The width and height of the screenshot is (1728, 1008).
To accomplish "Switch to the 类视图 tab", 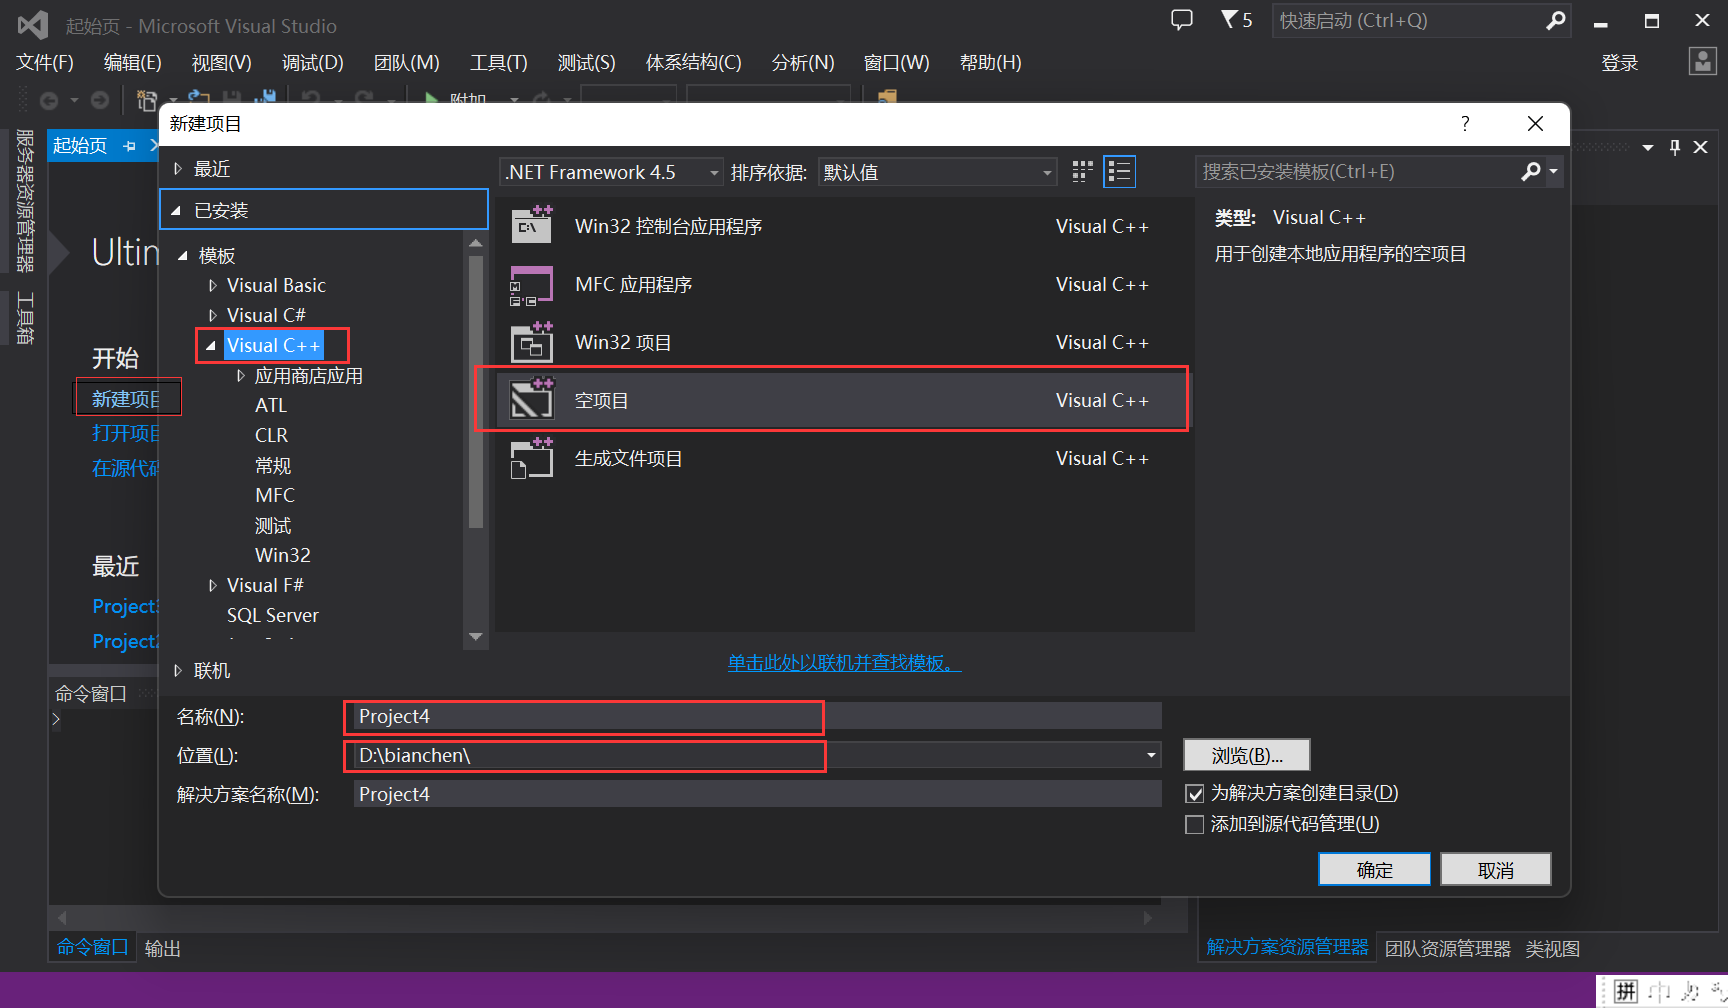I will tap(1553, 948).
